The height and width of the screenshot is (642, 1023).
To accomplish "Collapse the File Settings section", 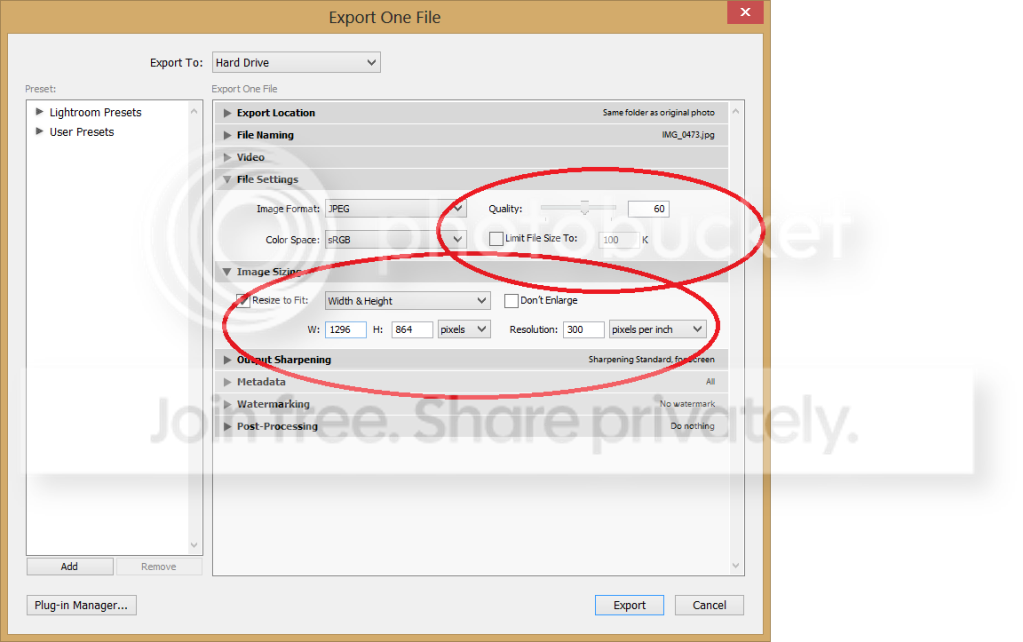I will 228,180.
